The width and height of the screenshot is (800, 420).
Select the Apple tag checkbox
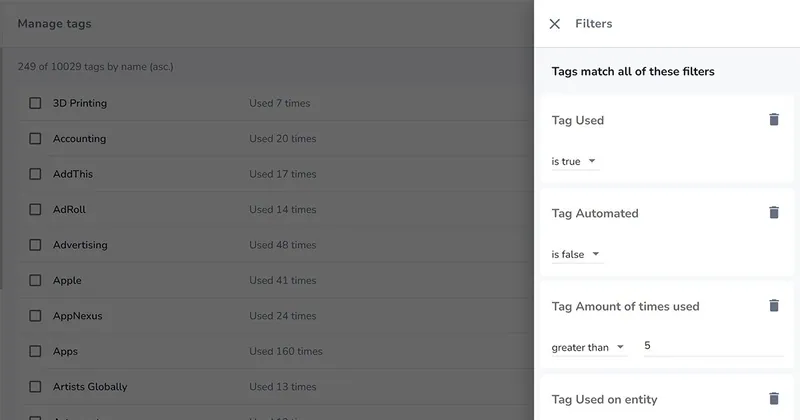click(x=35, y=281)
